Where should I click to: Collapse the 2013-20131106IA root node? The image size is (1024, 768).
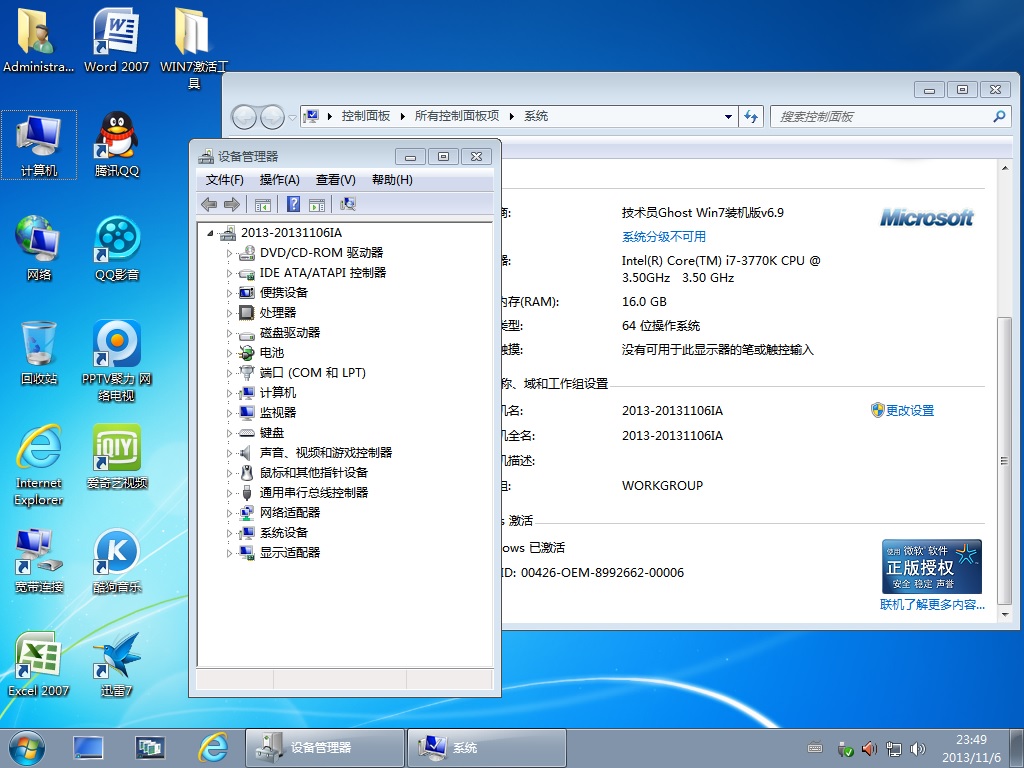click(210, 233)
